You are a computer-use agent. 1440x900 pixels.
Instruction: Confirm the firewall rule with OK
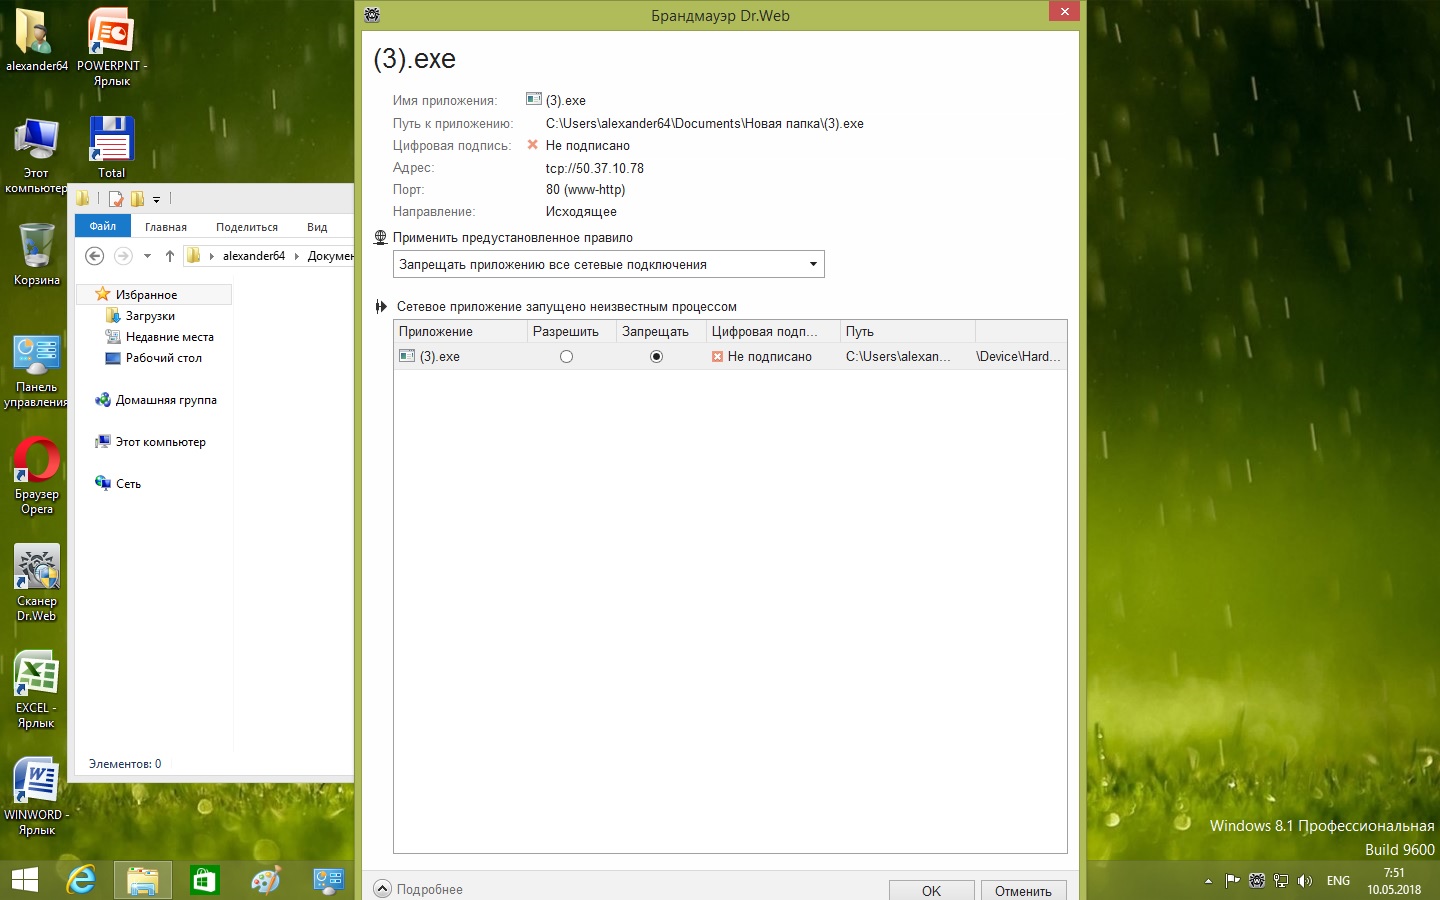931,890
